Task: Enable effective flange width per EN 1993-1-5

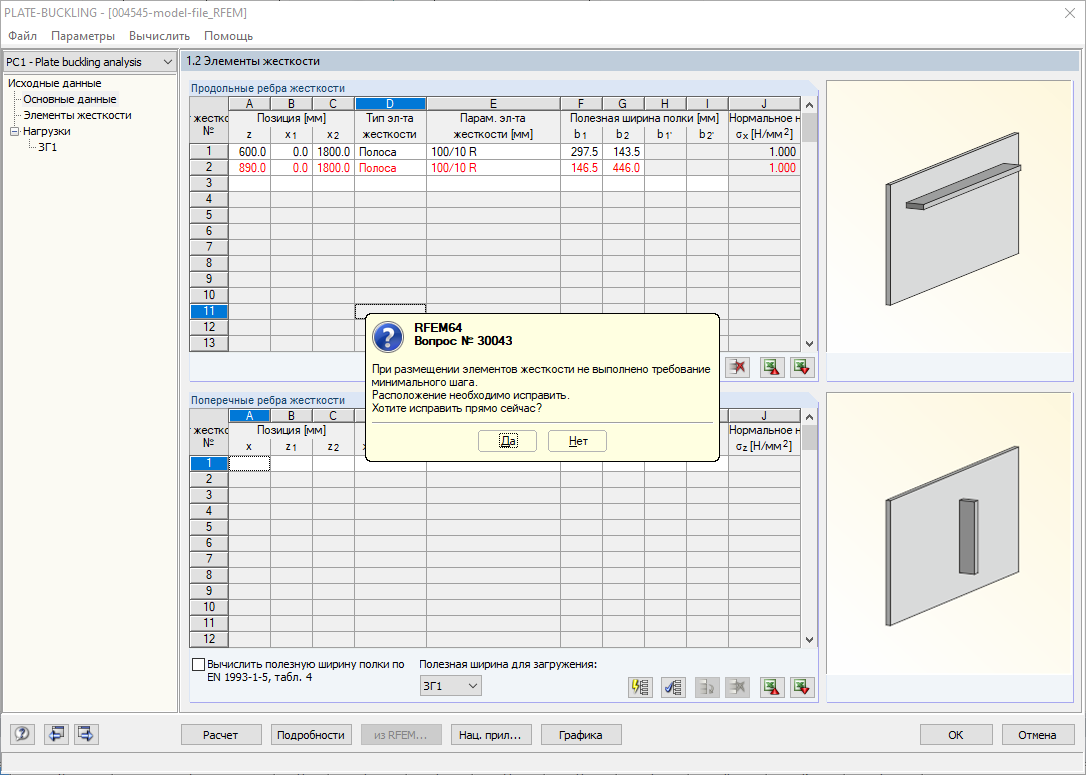Action: (198, 664)
